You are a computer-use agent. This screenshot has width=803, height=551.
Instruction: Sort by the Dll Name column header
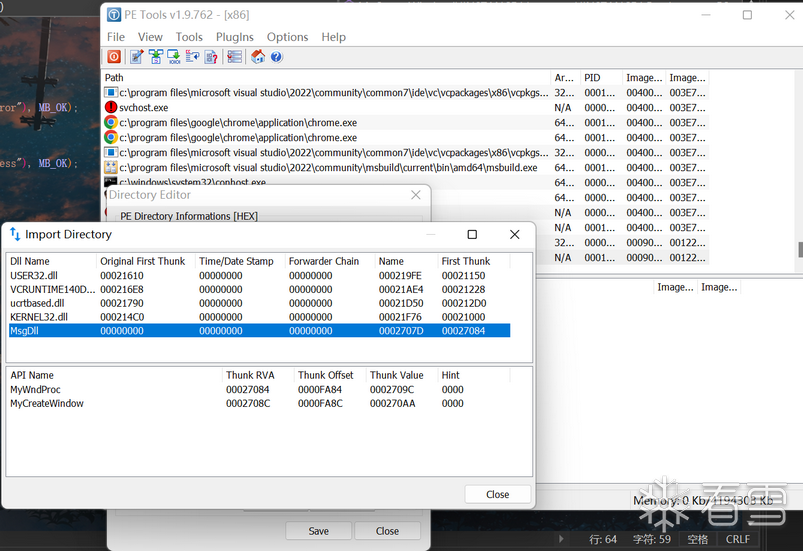tap(52, 261)
